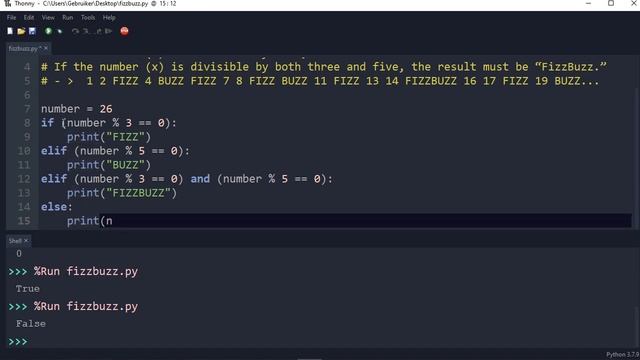Click the editor vertical scrollbar
This screenshot has height=360, width=640.
[x=636, y=142]
